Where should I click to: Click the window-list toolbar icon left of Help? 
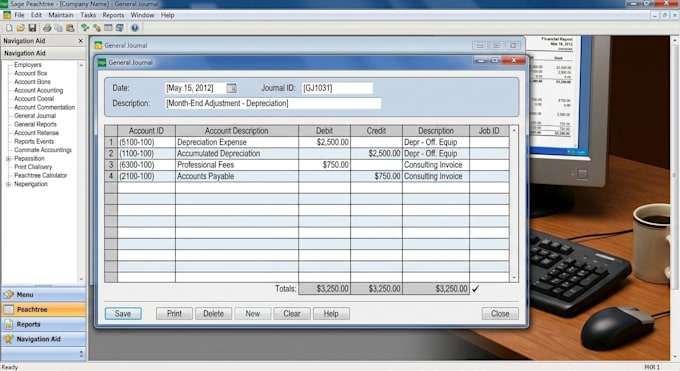[x=120, y=28]
